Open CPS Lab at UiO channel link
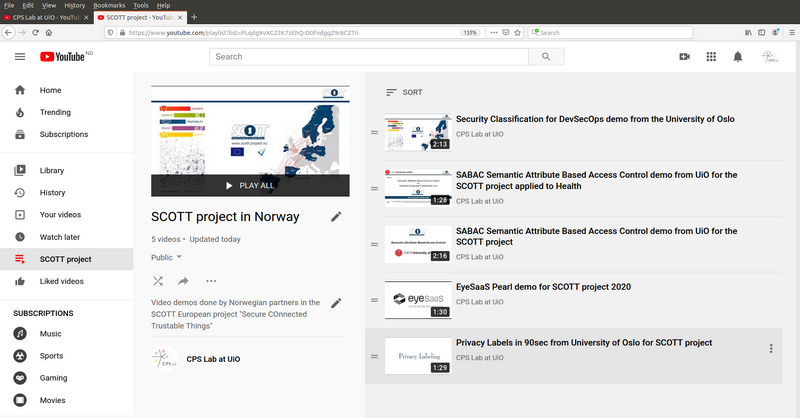Viewport: 800px width, 418px height. 213,359
